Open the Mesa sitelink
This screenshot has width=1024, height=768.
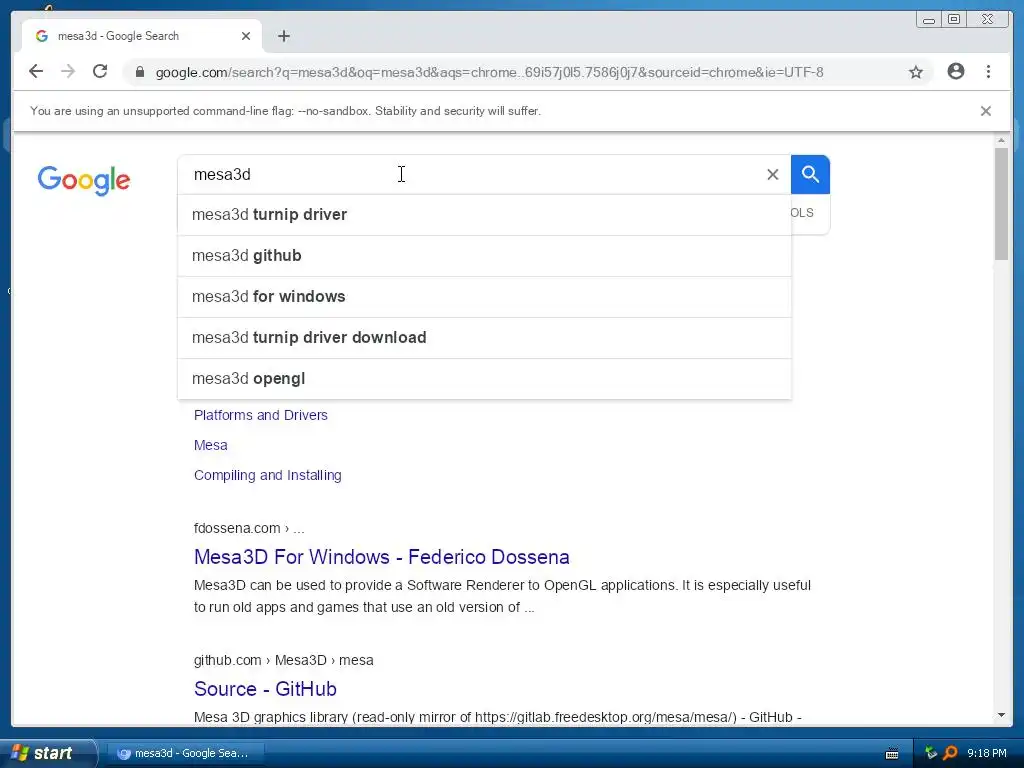210,445
